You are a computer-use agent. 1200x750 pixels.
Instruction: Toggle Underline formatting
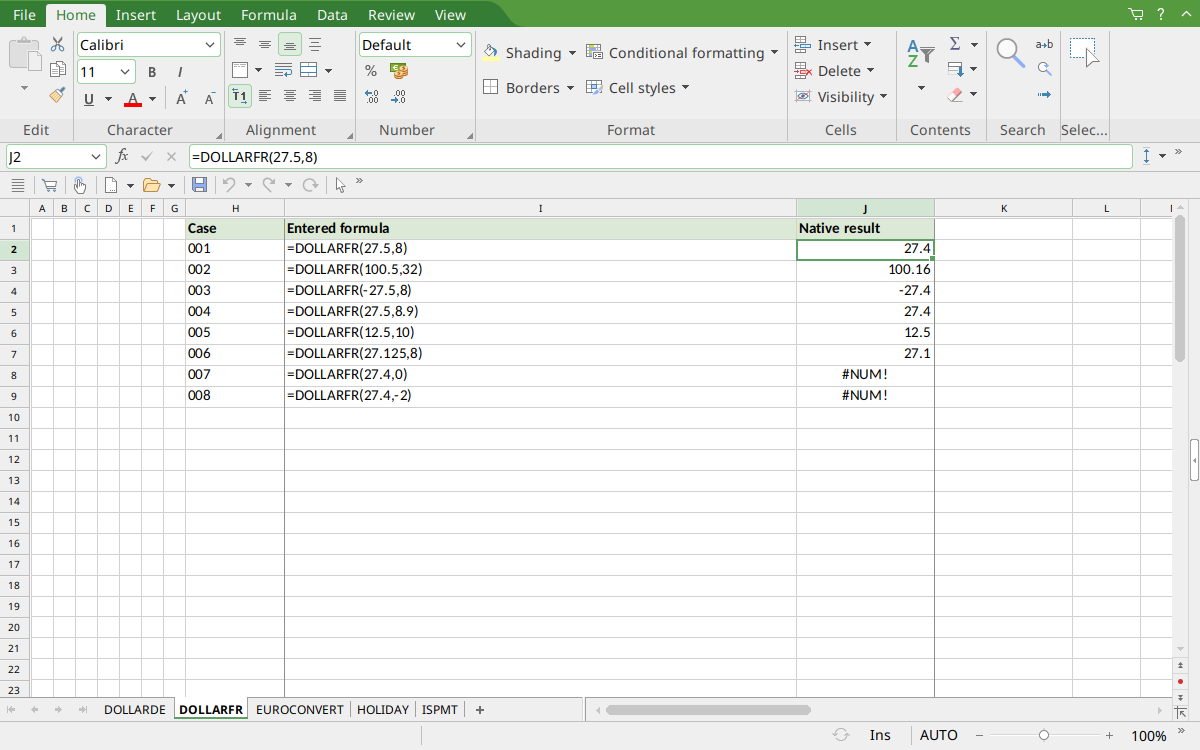[89, 99]
